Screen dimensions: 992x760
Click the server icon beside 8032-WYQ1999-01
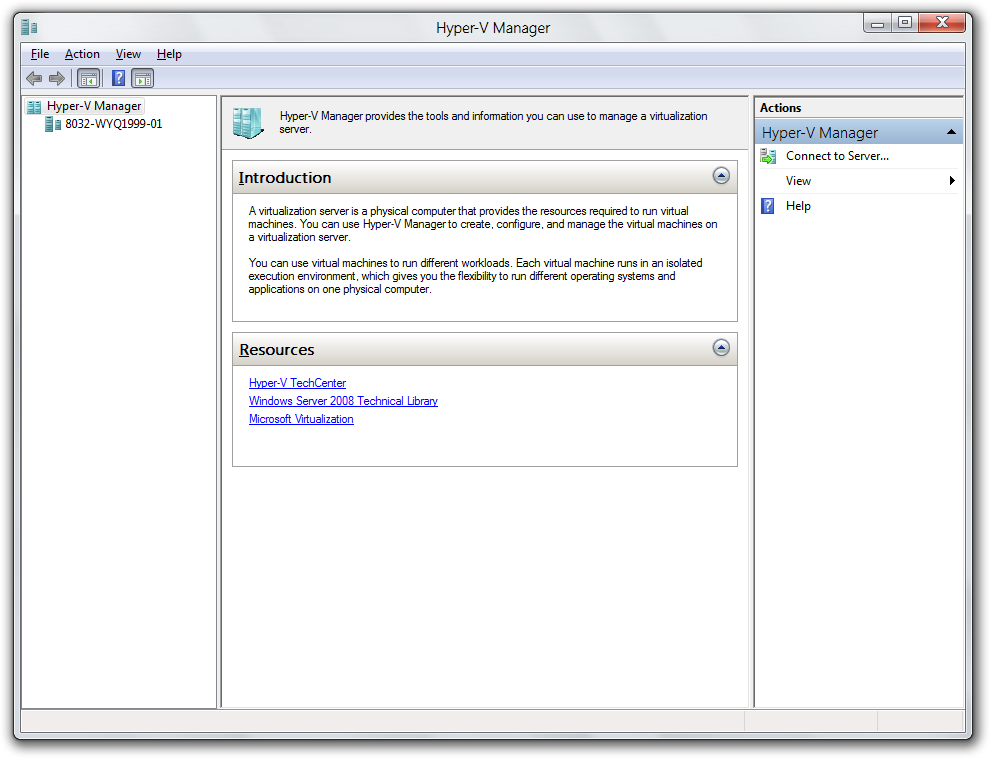tap(53, 124)
